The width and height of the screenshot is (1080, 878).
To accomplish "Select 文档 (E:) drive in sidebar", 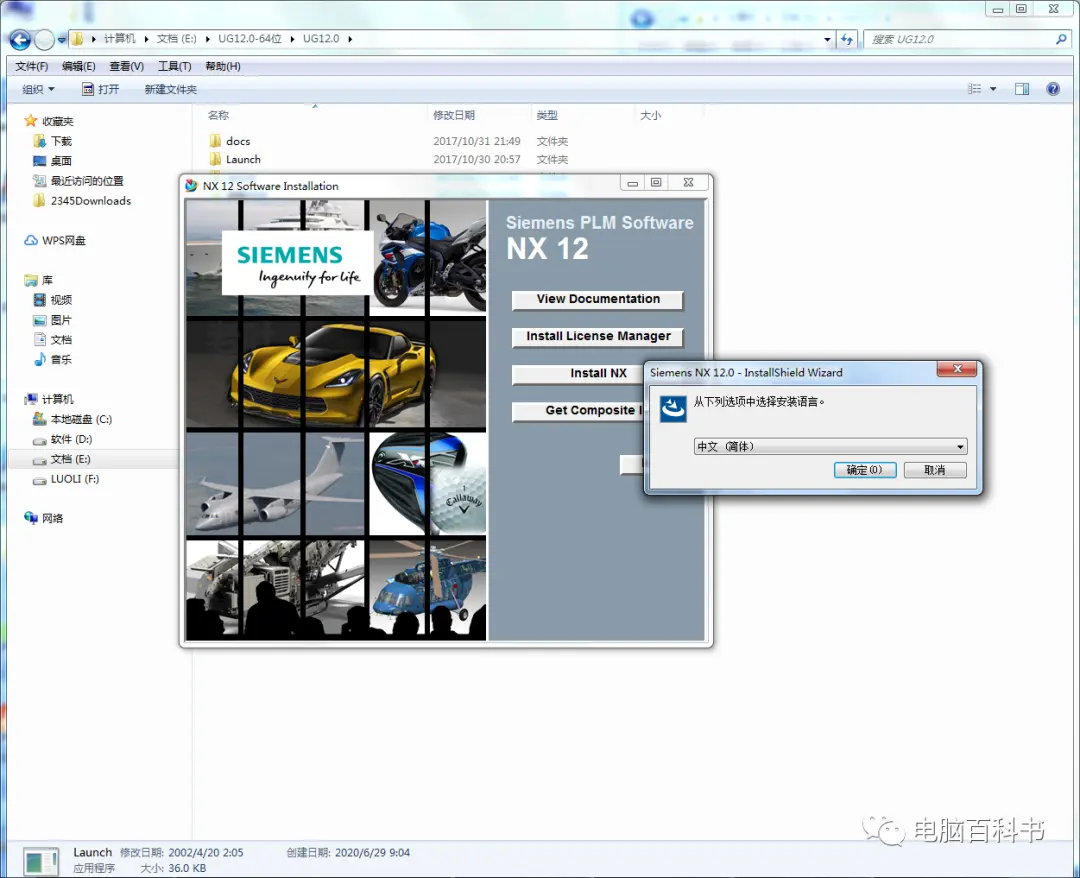I will coord(62,459).
